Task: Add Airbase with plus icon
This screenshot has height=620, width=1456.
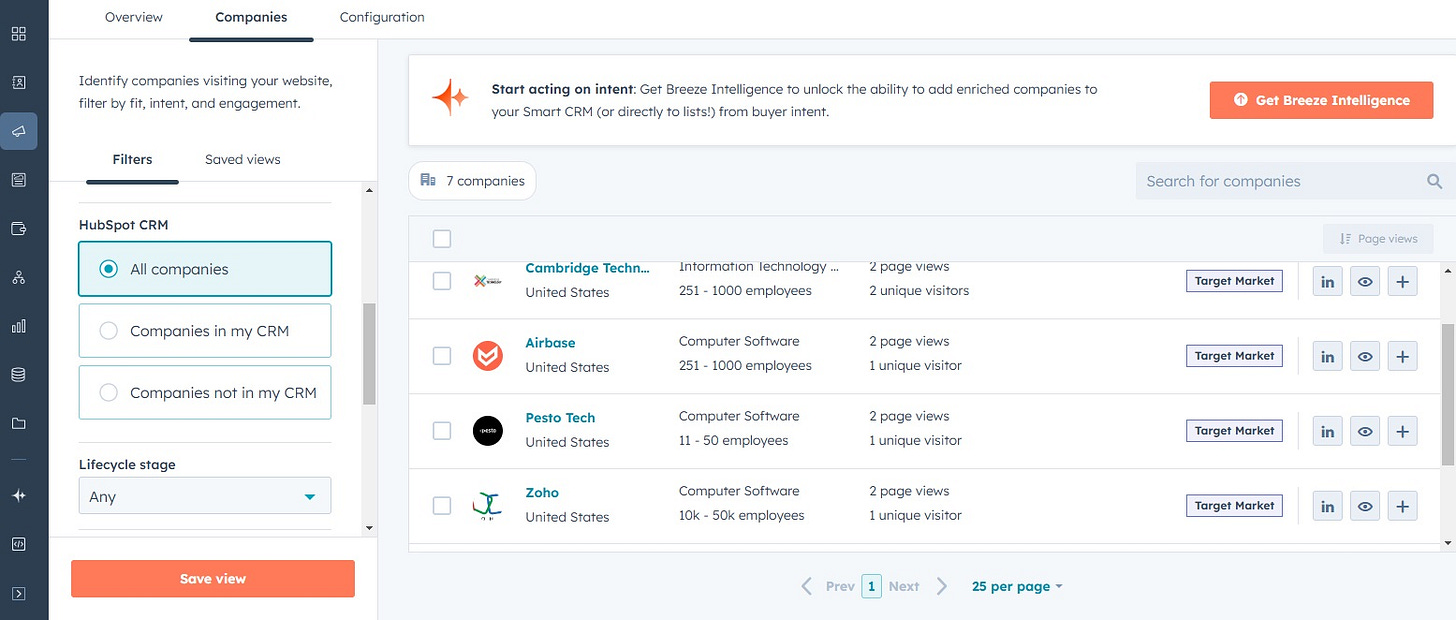Action: 1402,356
